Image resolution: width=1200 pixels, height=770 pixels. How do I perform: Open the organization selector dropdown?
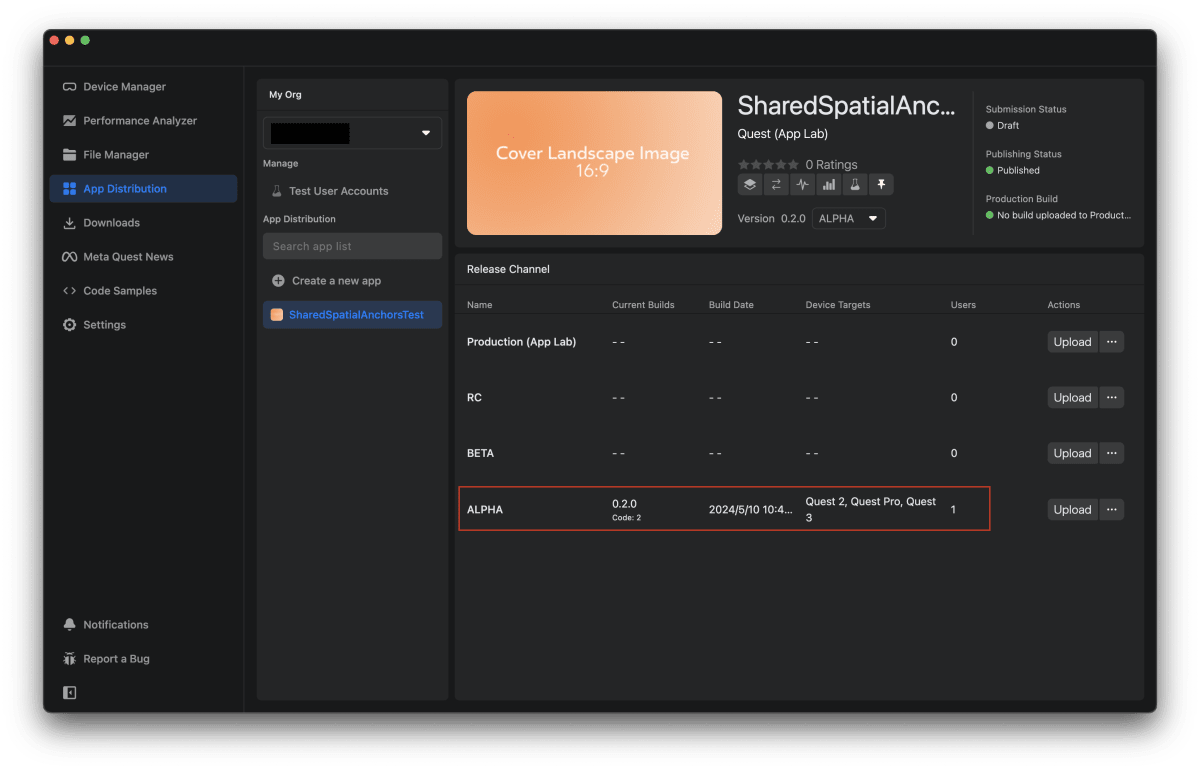352,133
